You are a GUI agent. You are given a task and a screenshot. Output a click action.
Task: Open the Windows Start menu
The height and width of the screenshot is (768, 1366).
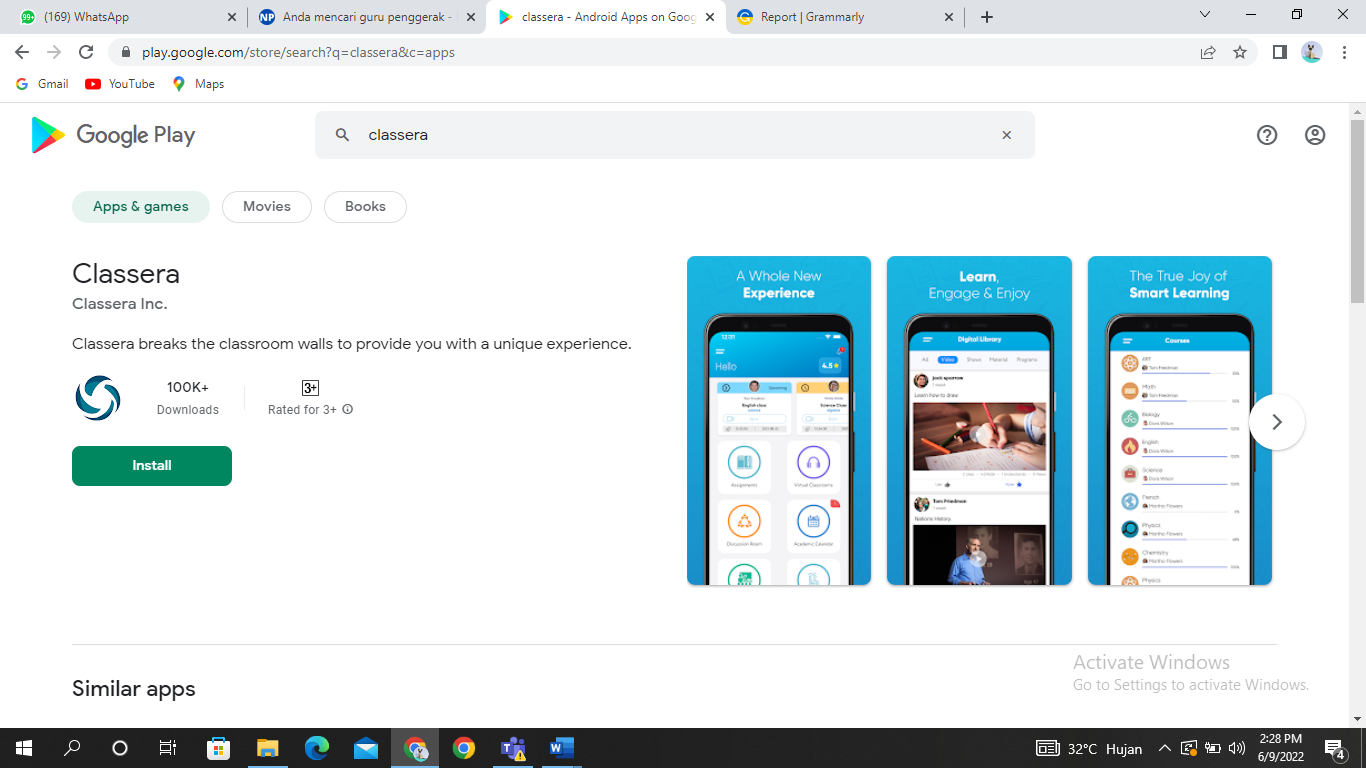coord(23,748)
